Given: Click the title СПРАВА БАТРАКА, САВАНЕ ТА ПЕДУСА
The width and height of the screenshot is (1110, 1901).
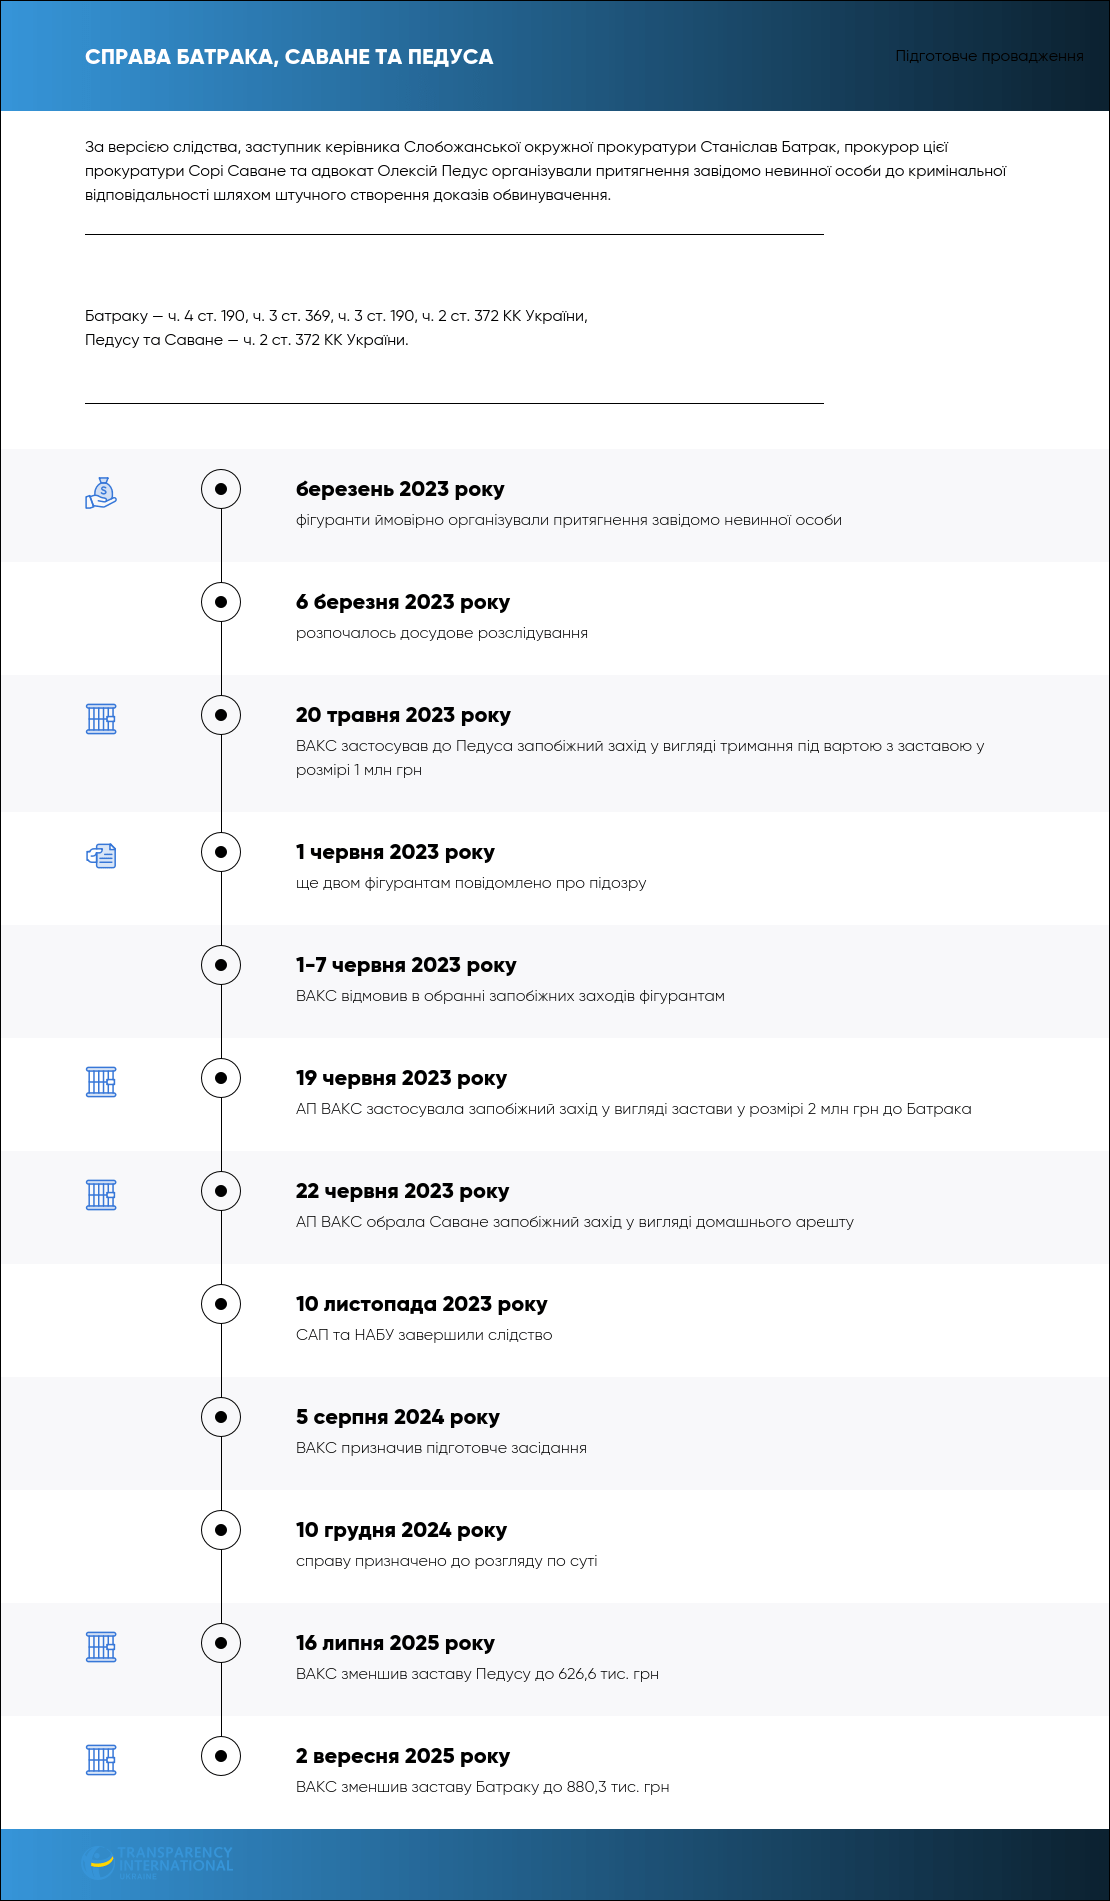Looking at the screenshot, I should tap(289, 57).
